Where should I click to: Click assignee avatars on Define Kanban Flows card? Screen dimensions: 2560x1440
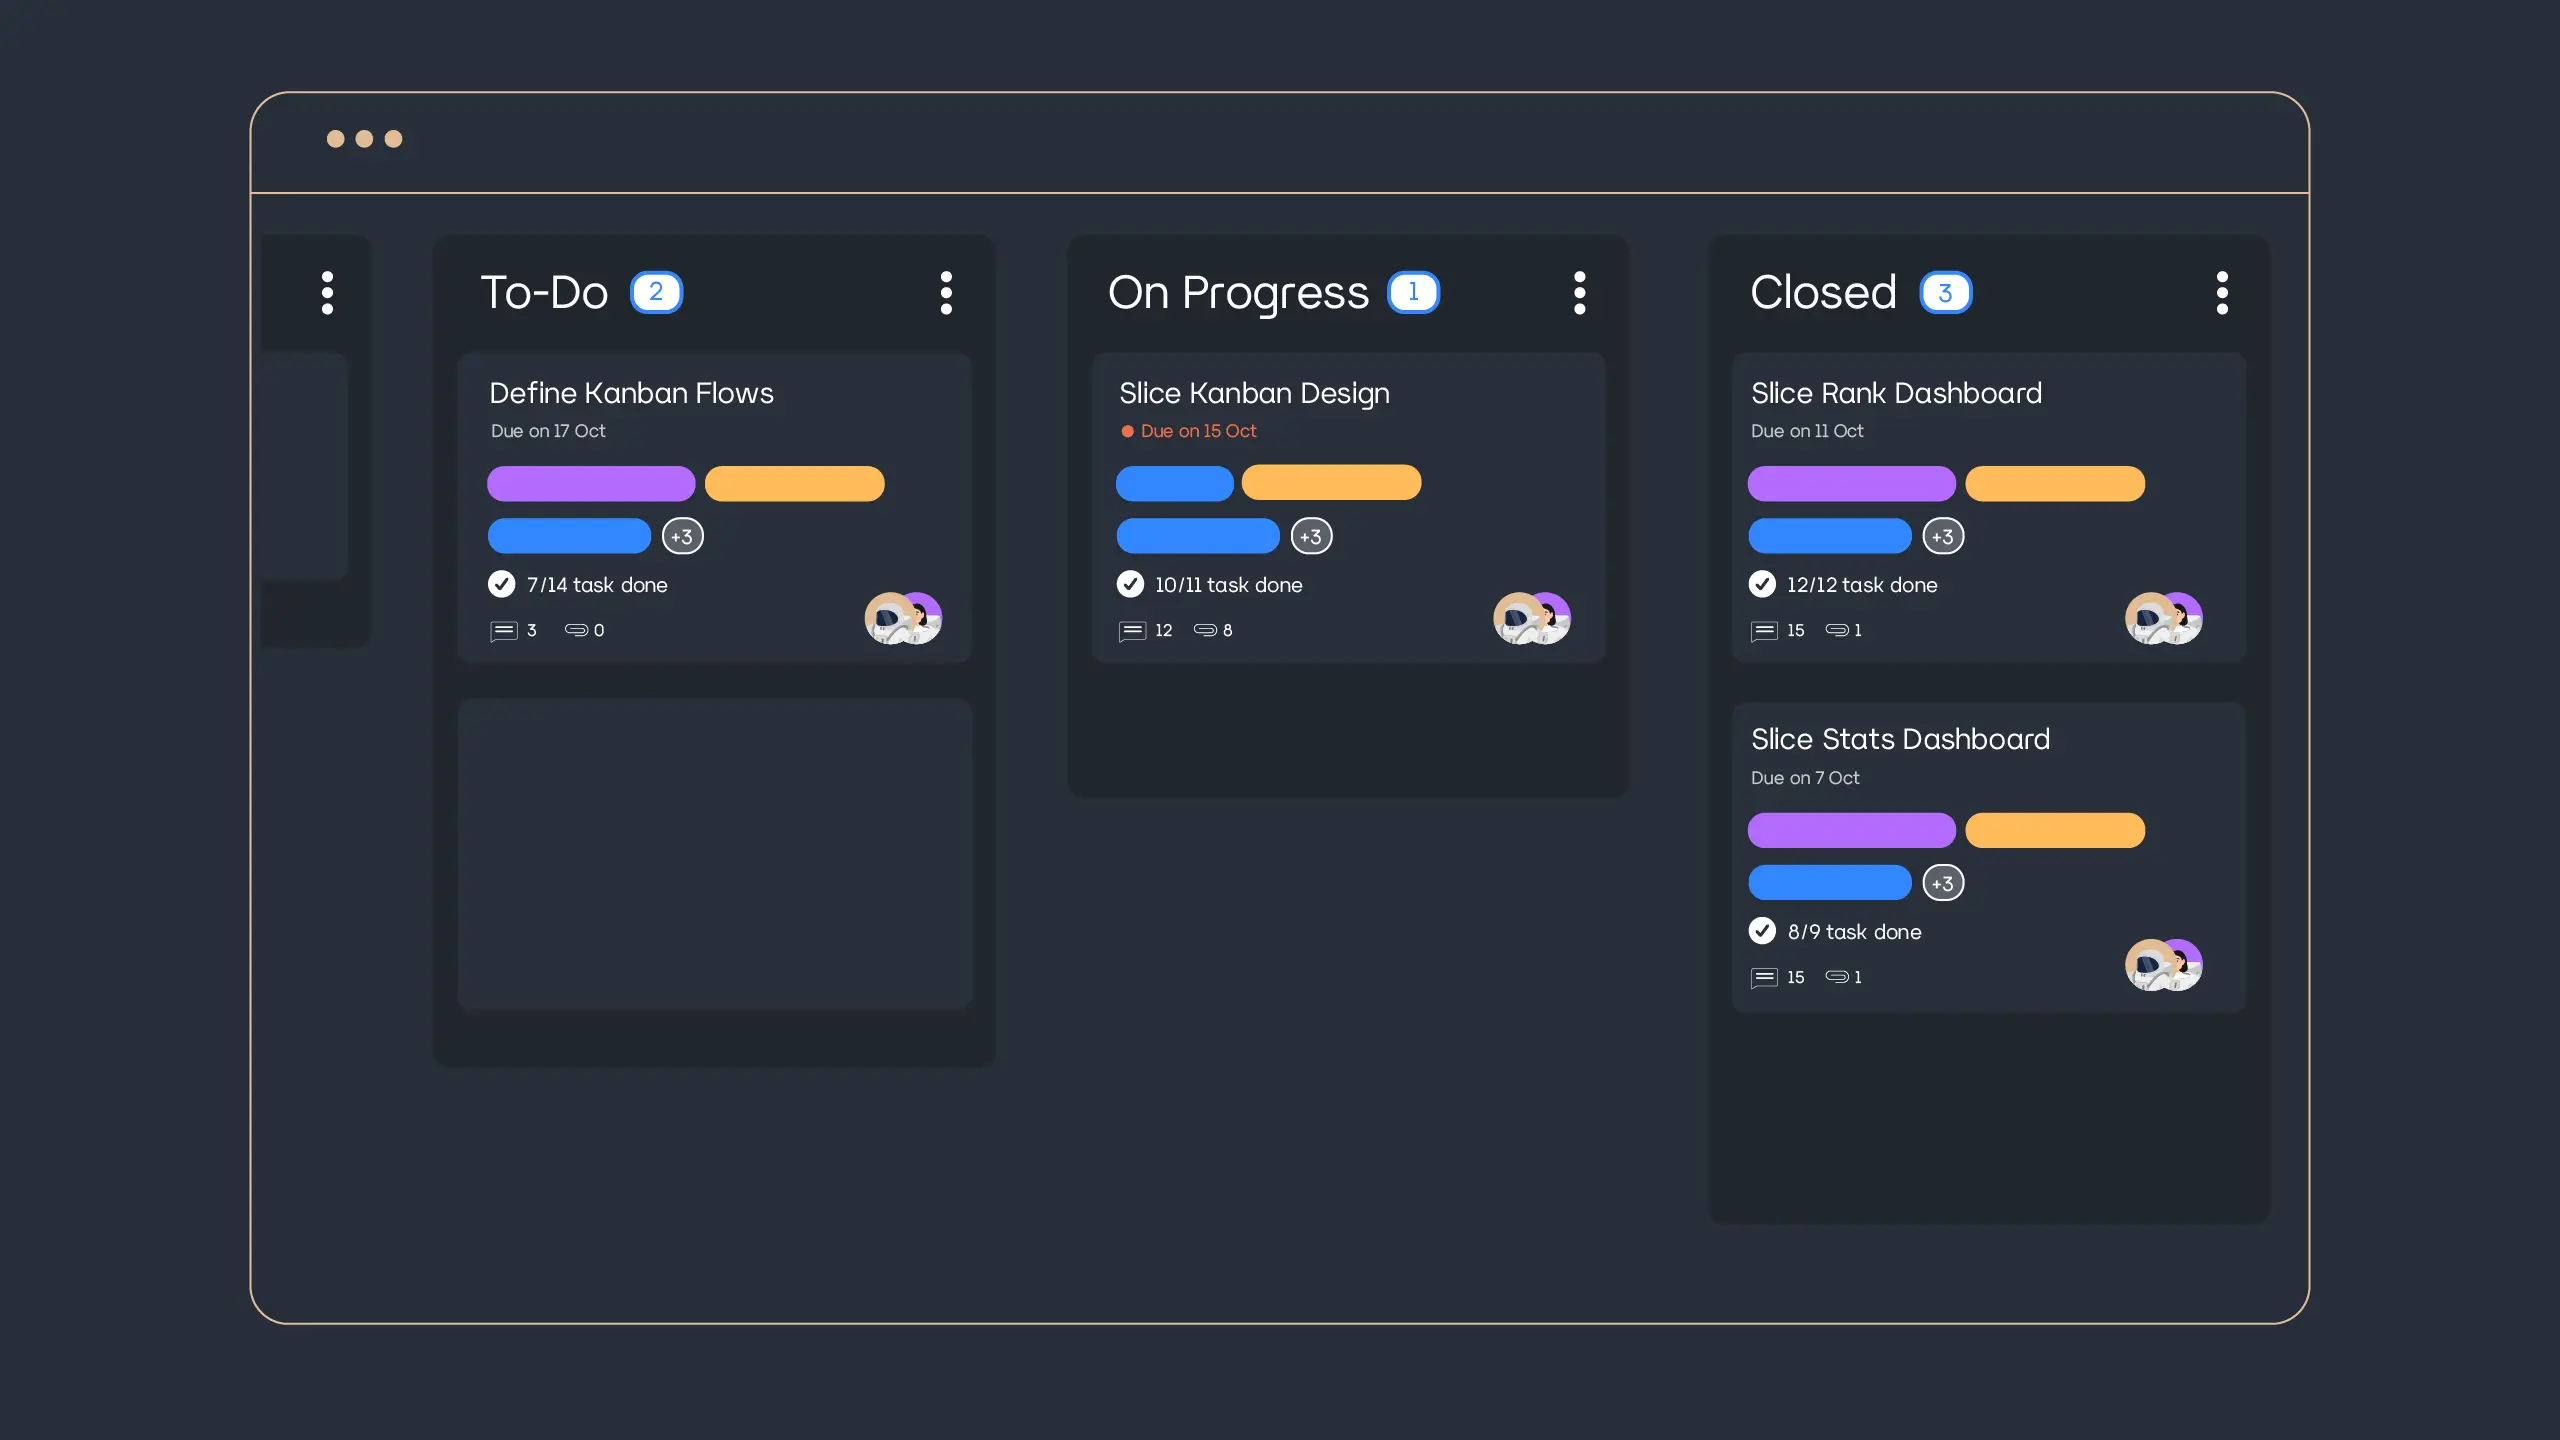coord(903,618)
